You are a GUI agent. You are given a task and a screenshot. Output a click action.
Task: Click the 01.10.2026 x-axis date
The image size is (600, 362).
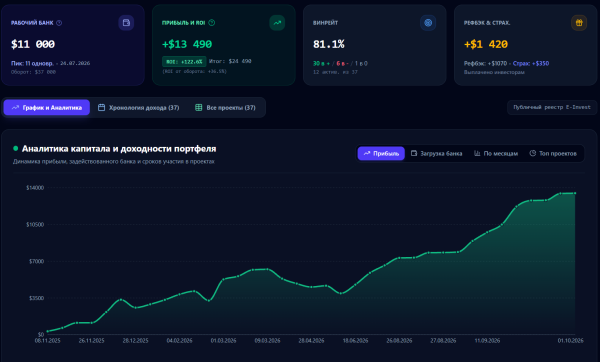click(571, 341)
